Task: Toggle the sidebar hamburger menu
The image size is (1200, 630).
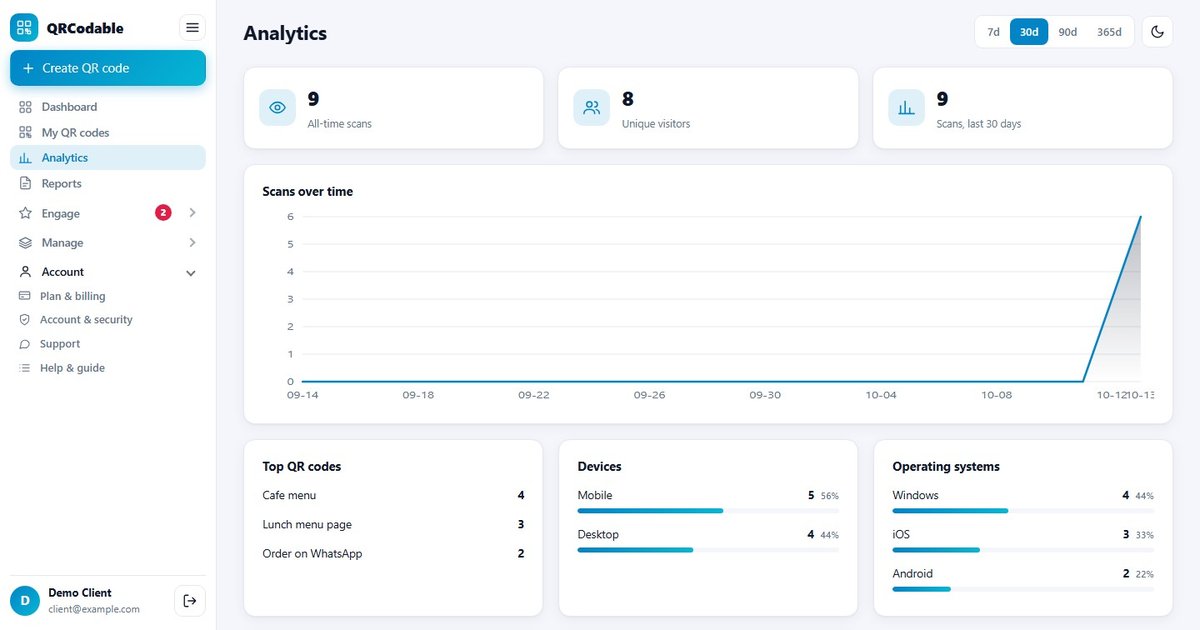Action: point(192,28)
